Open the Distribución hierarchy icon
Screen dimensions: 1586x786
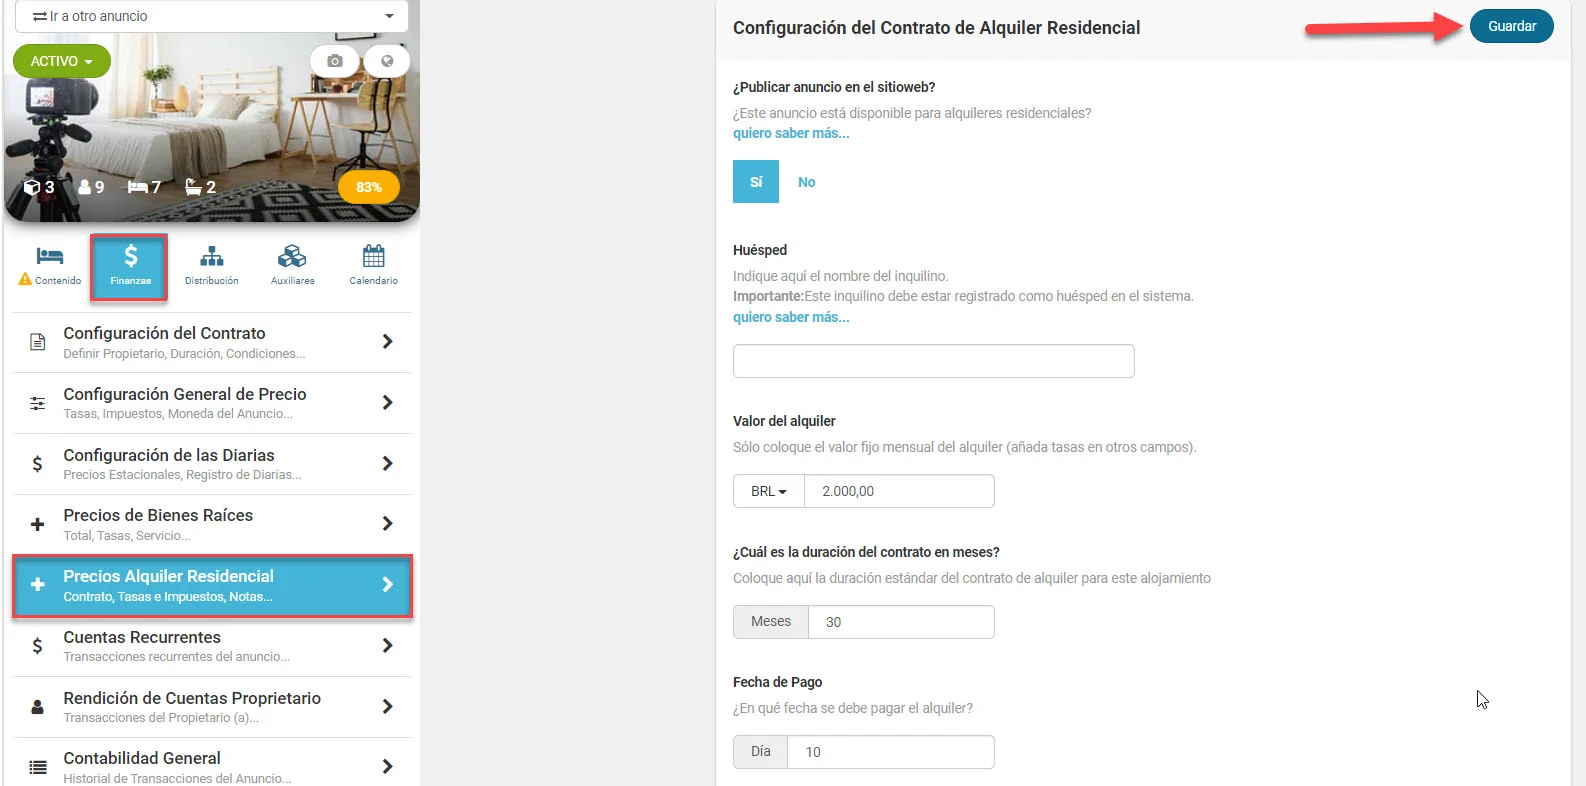click(212, 257)
